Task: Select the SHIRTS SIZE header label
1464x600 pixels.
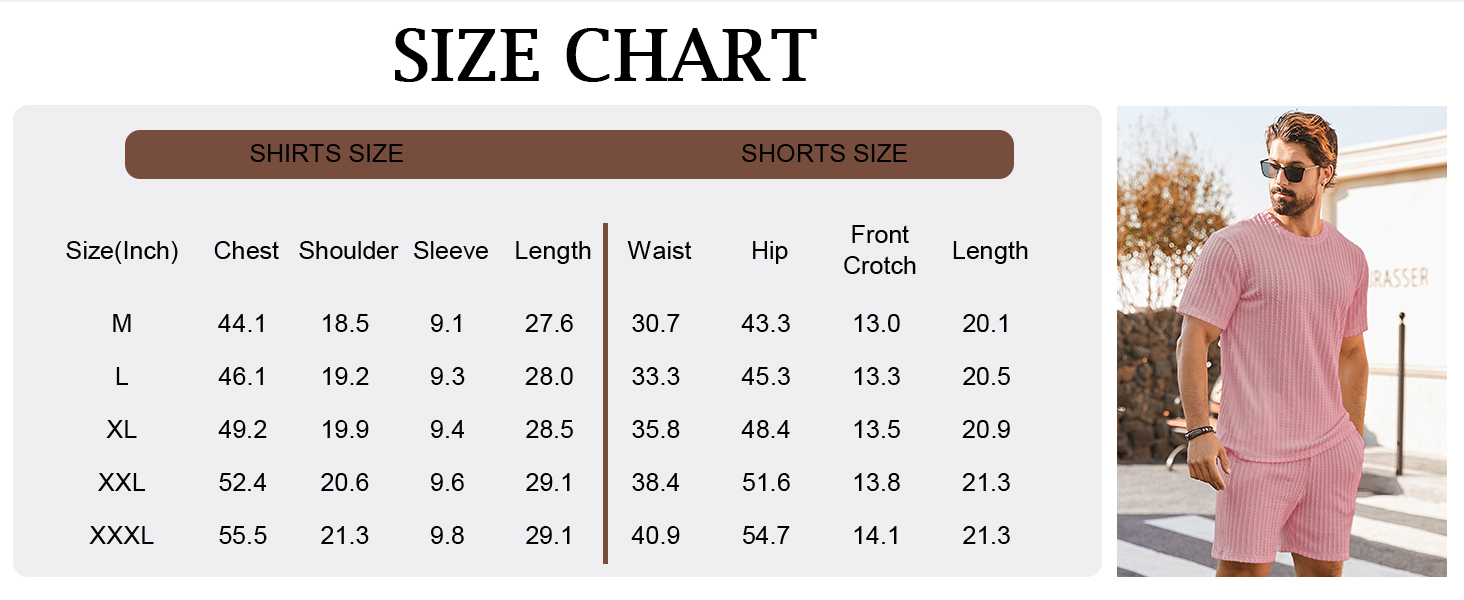Action: tap(326, 154)
